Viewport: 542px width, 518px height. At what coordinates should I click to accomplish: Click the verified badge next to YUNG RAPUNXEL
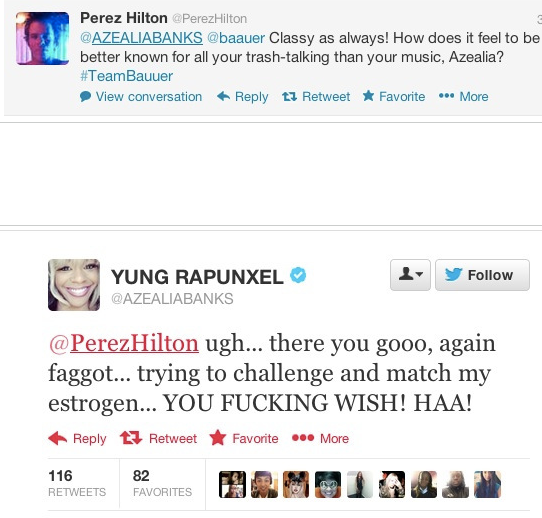(298, 275)
